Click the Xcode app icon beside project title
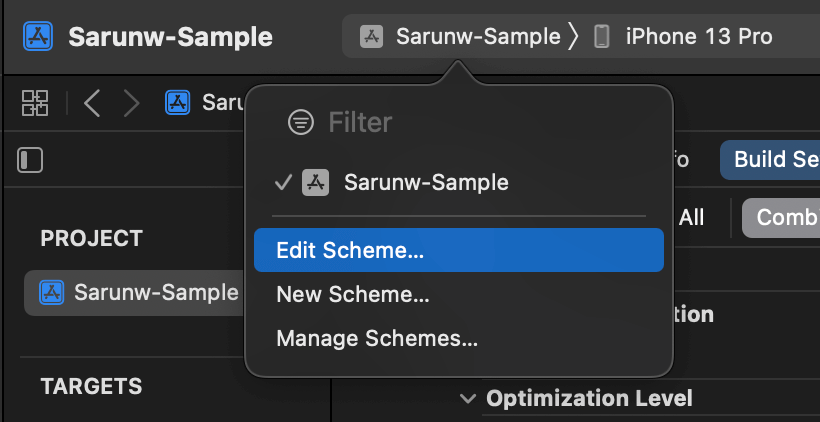820x422 pixels. 40,37
